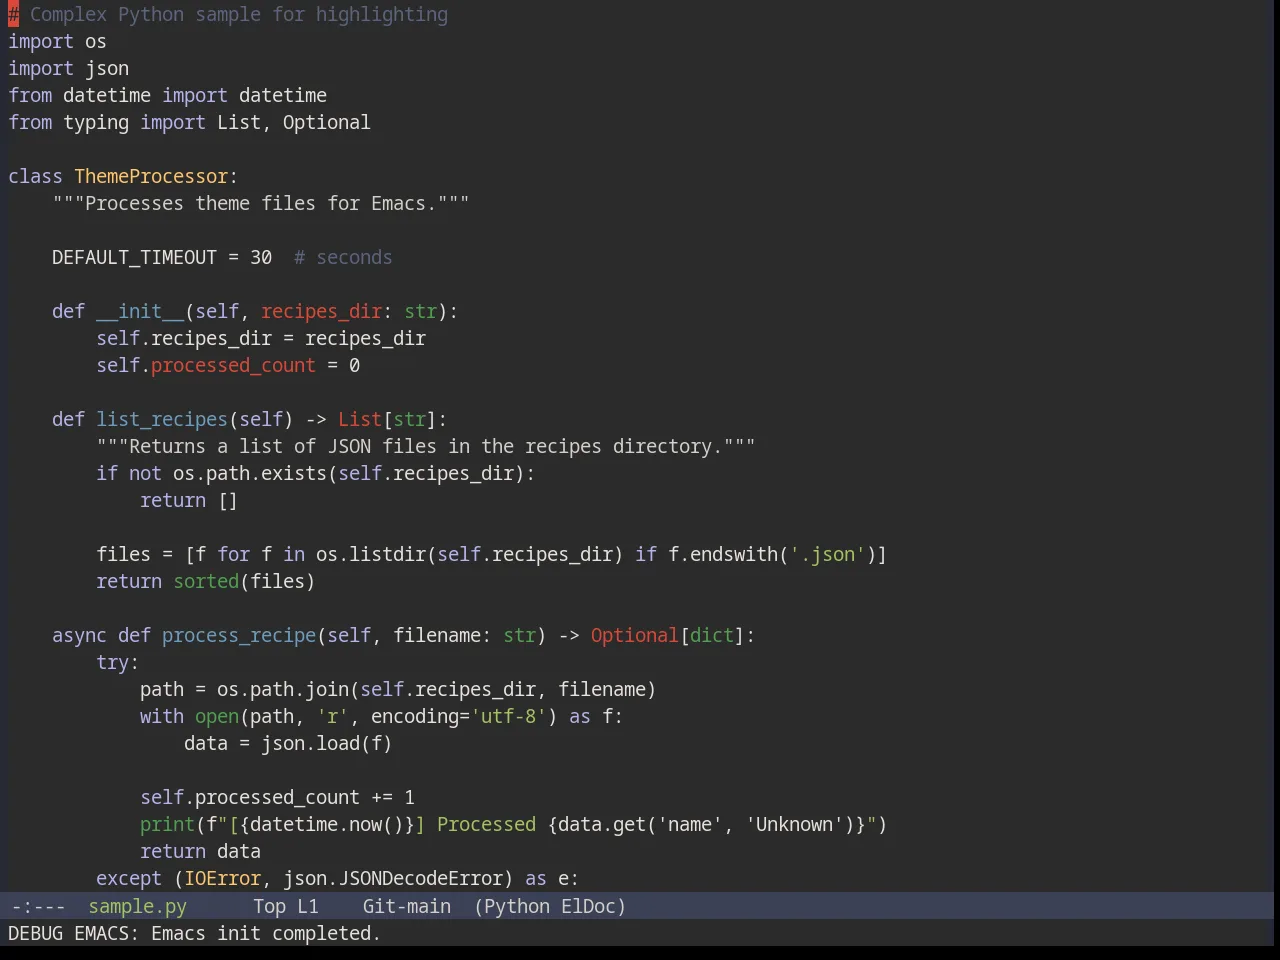Click the sample.py buffer name in mode line
This screenshot has width=1280, height=960.
(x=137, y=906)
